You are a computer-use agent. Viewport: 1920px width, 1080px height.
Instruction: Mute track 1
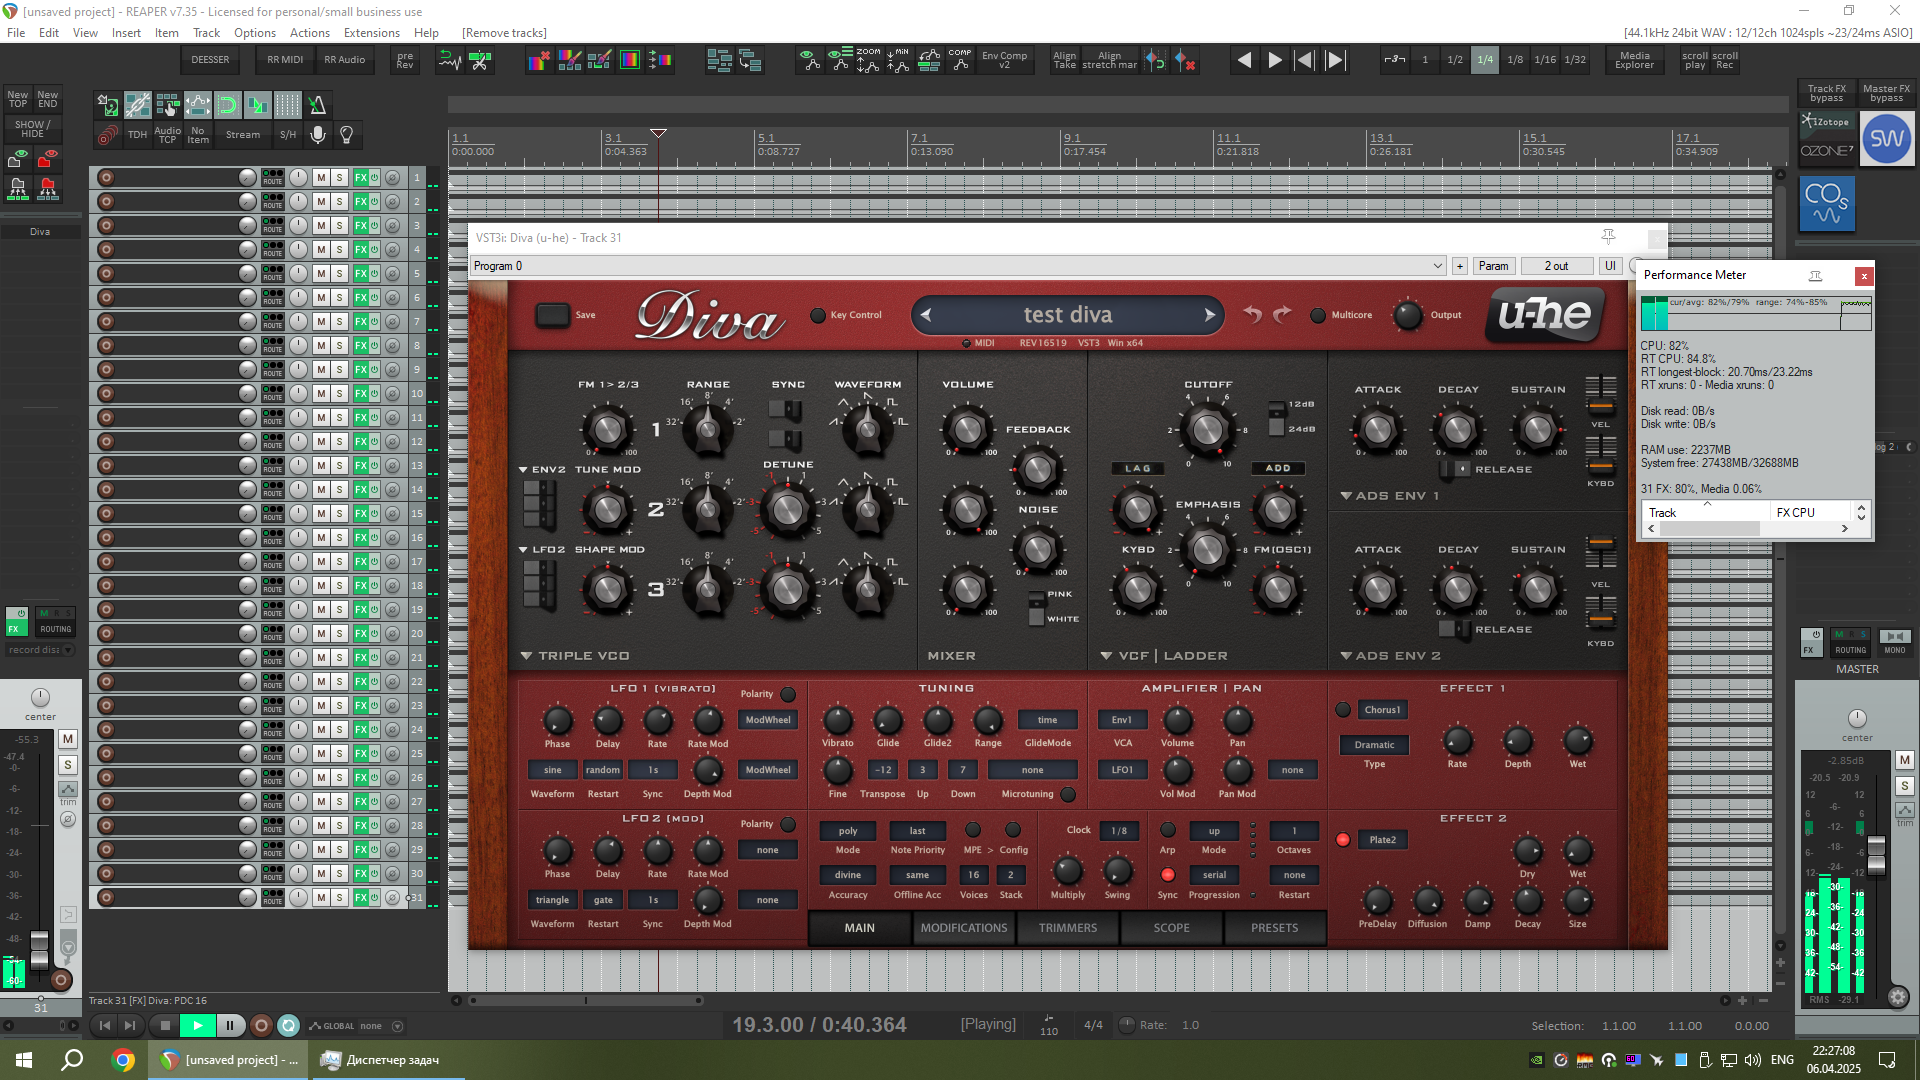pyautogui.click(x=321, y=178)
